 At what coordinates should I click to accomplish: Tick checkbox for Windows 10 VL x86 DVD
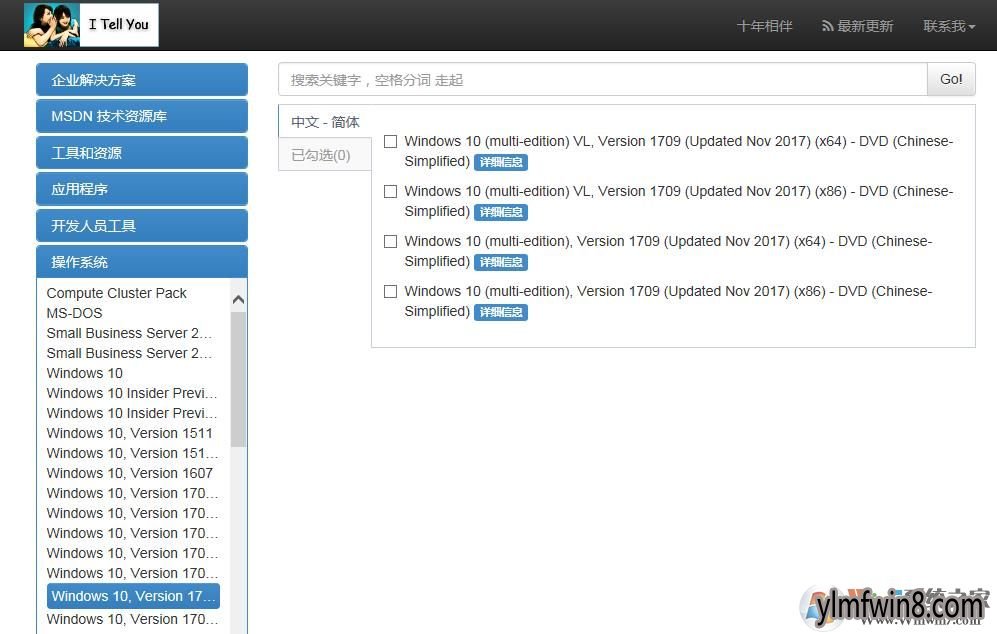coord(390,191)
